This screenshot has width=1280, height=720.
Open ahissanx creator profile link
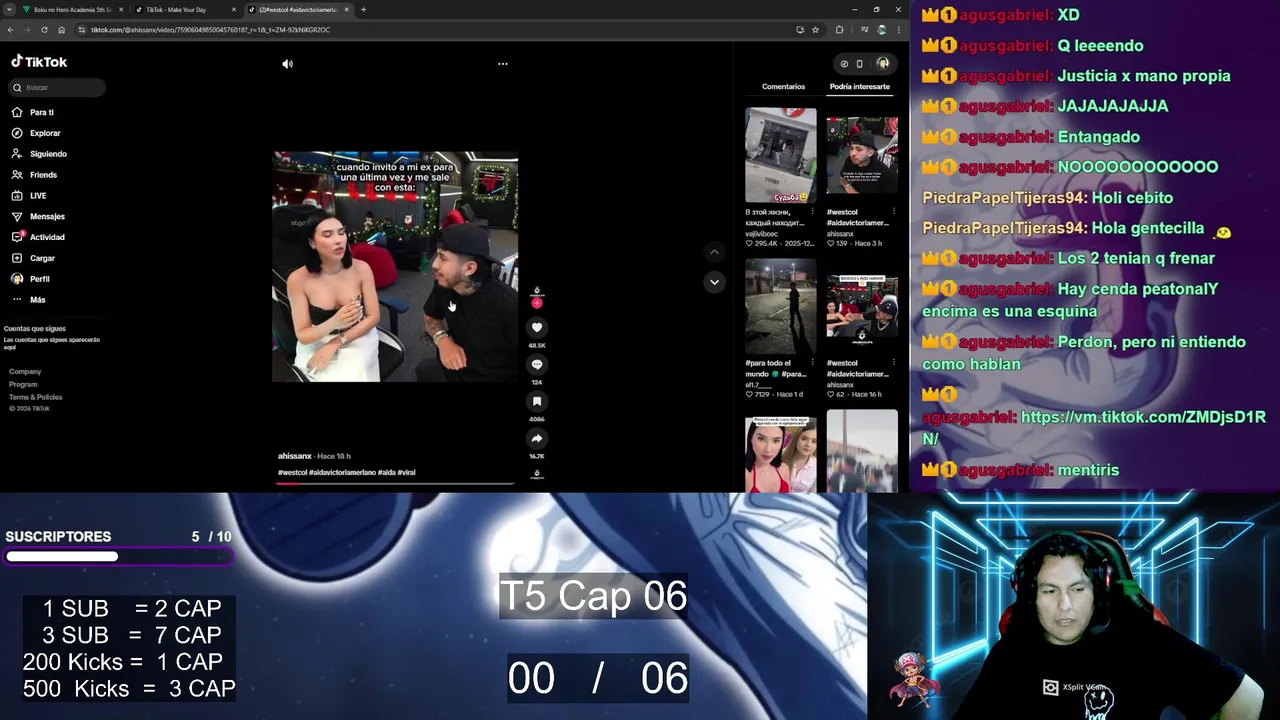[x=295, y=456]
